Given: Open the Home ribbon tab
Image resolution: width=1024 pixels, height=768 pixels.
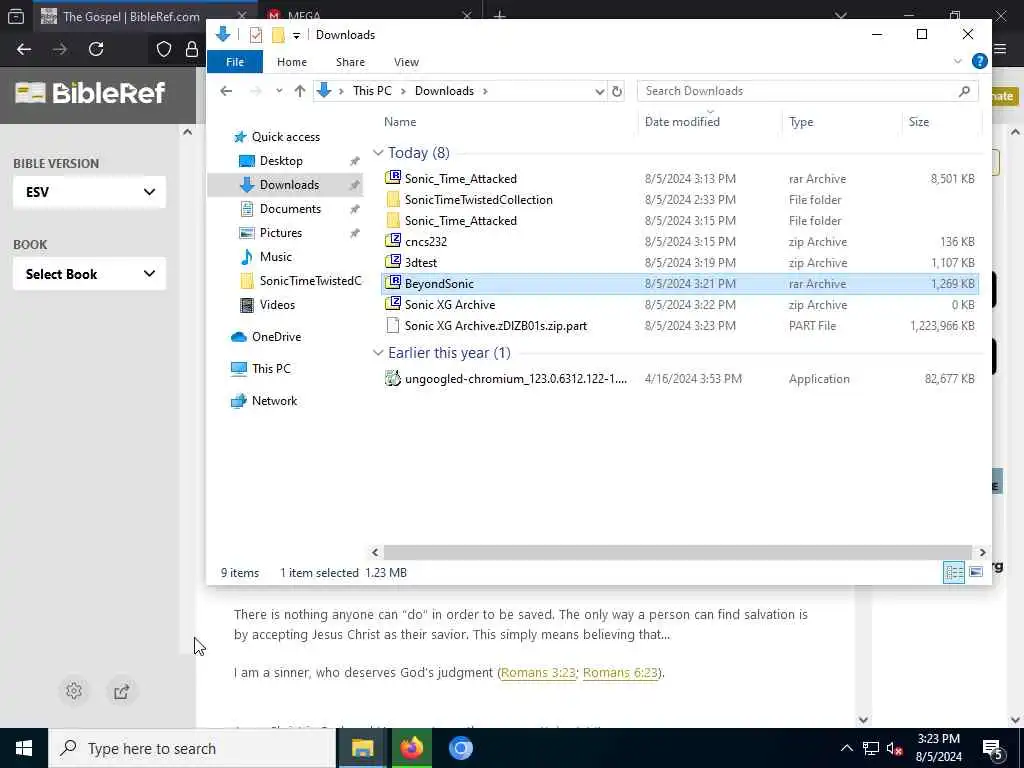Looking at the screenshot, I should point(292,62).
